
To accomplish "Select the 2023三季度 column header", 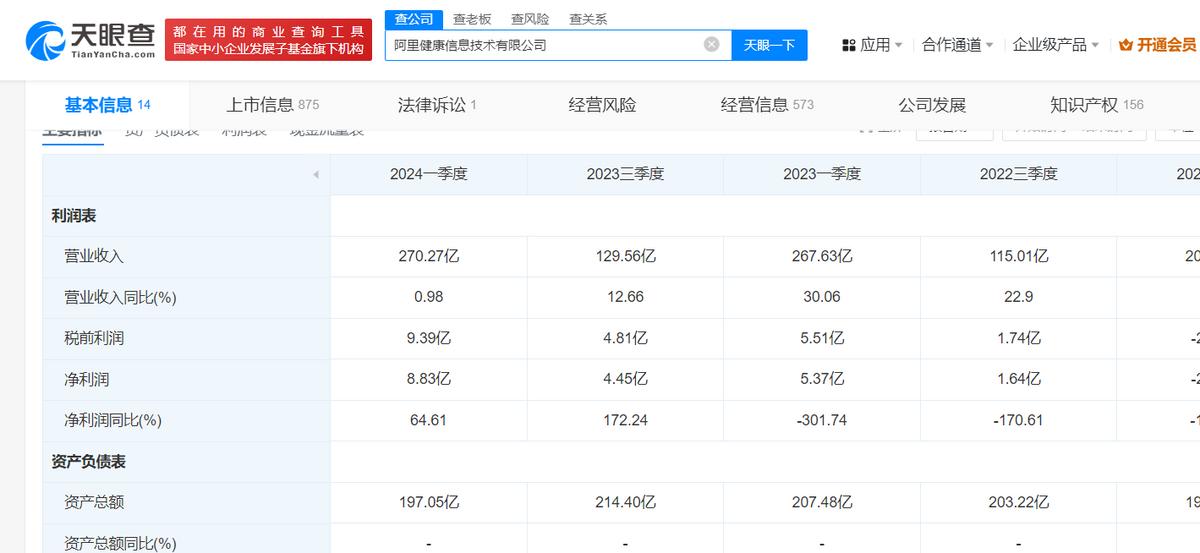I will click(x=625, y=174).
